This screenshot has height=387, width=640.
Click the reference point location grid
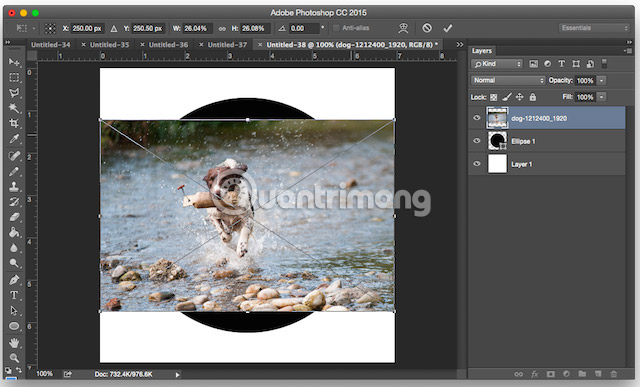pyautogui.click(x=50, y=29)
